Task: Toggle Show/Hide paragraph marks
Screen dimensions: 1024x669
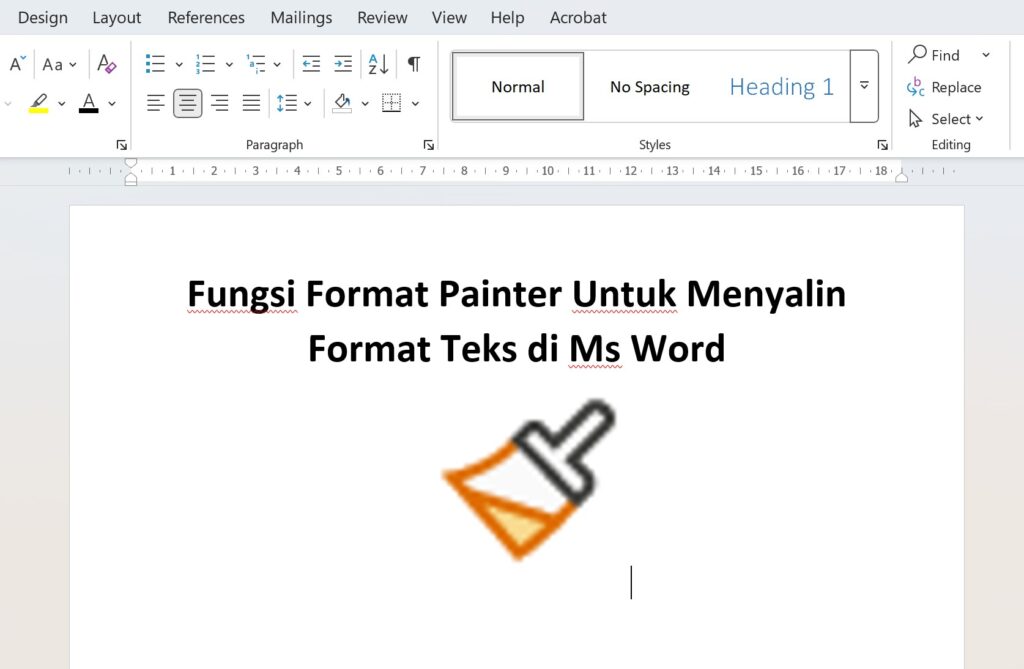Action: click(x=414, y=64)
